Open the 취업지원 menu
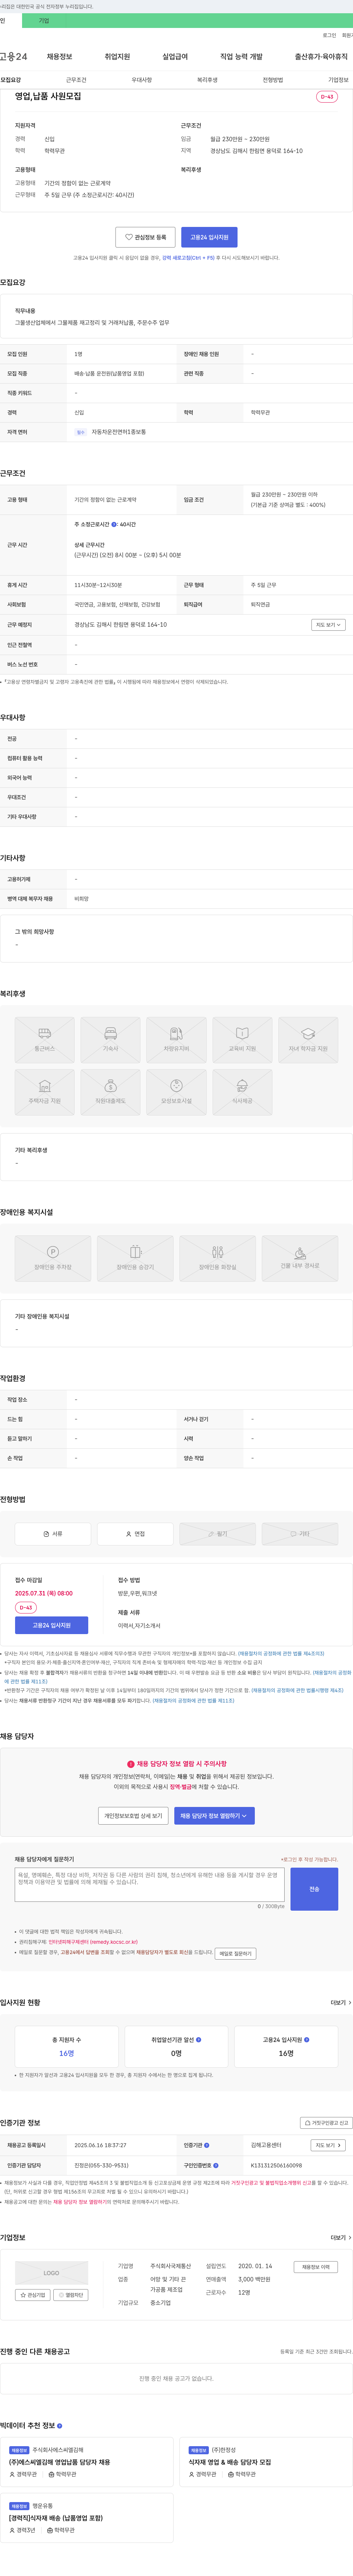This screenshot has width=353, height=2576. [x=117, y=57]
